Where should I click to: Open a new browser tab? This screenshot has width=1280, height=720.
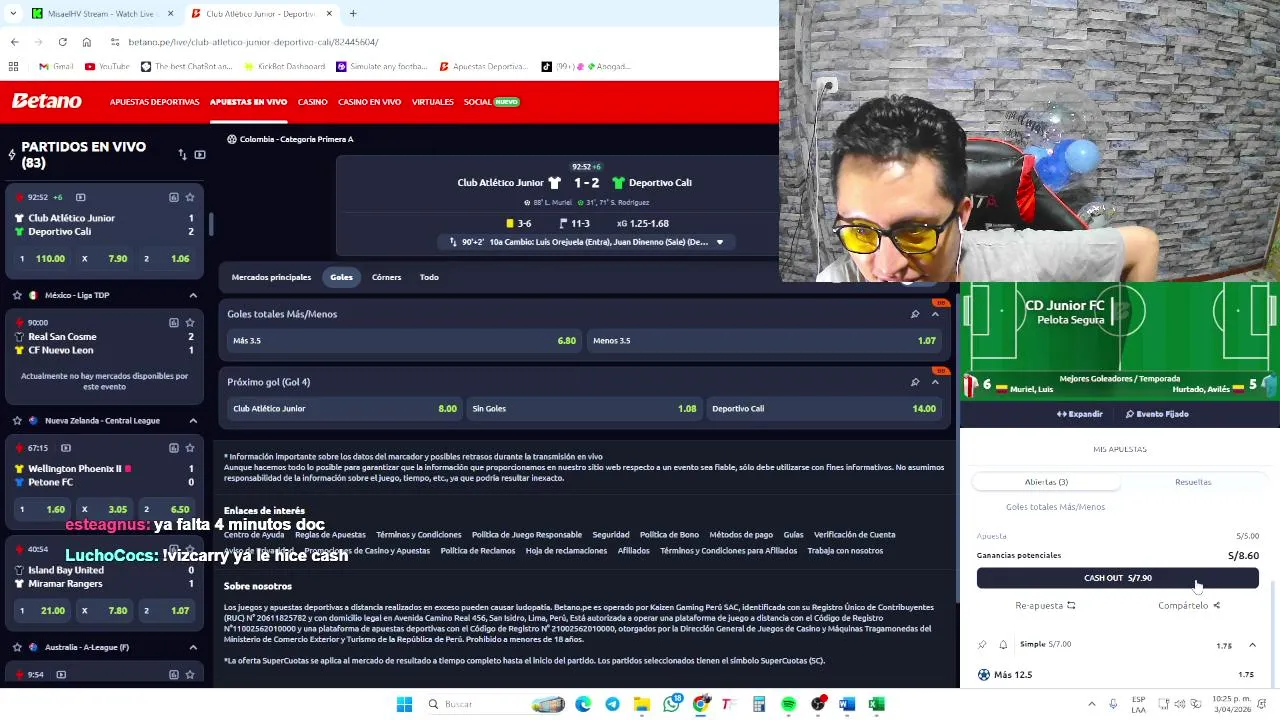coord(353,14)
